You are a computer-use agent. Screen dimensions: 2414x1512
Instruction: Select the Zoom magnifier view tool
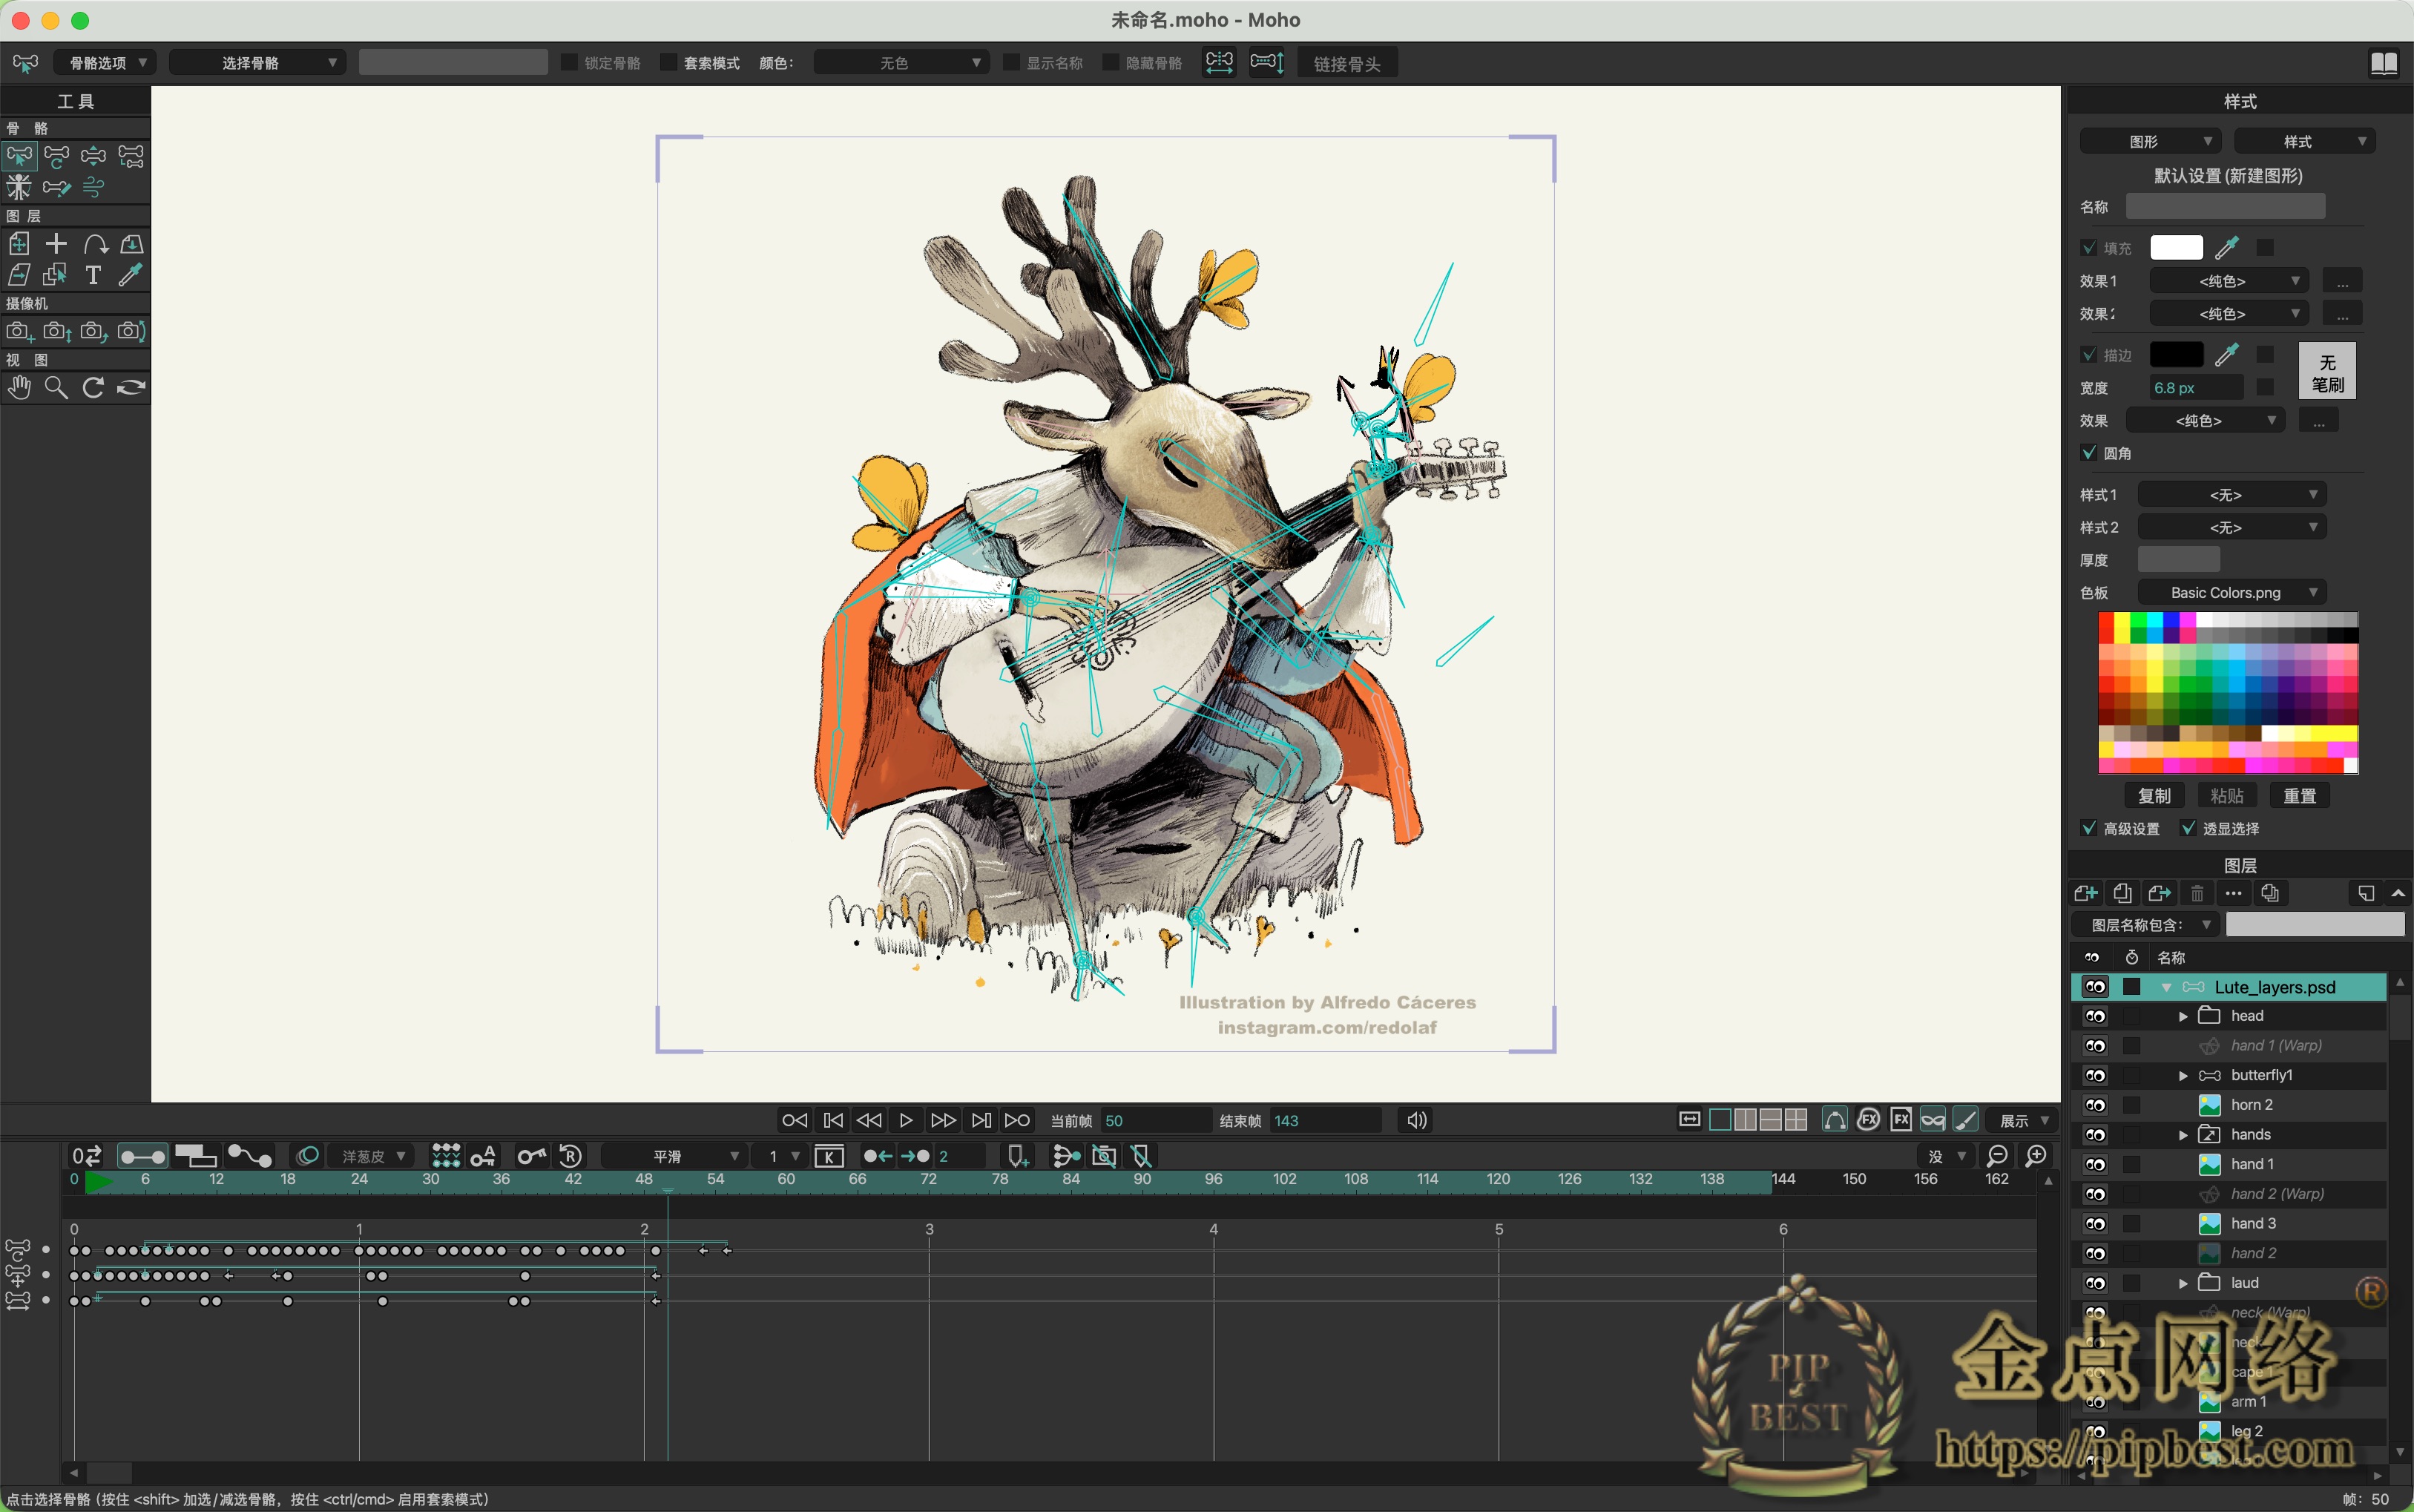(56, 388)
